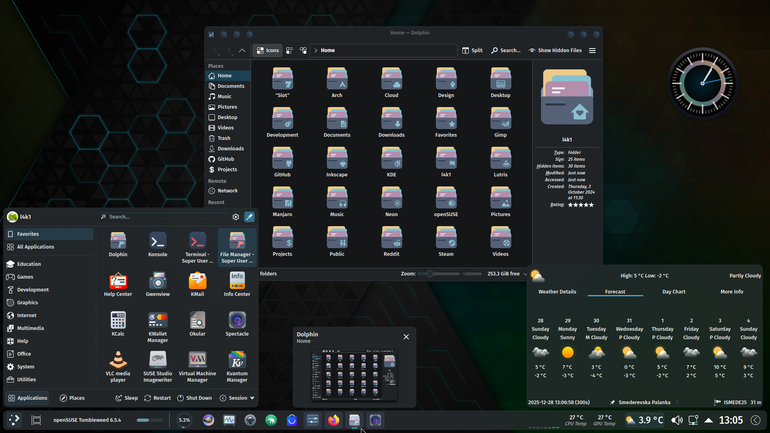
Task: Expand the Session dropdown in launcher
Action: tap(237, 398)
